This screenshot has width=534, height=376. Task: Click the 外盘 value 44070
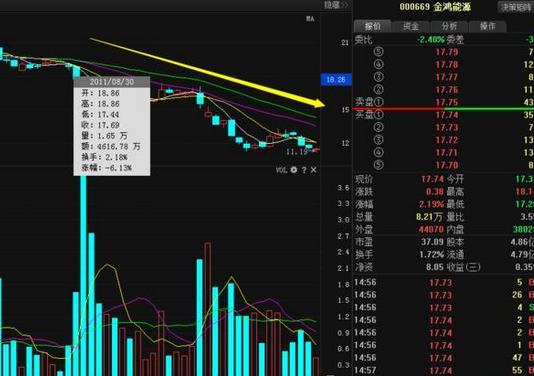pyautogui.click(x=431, y=230)
